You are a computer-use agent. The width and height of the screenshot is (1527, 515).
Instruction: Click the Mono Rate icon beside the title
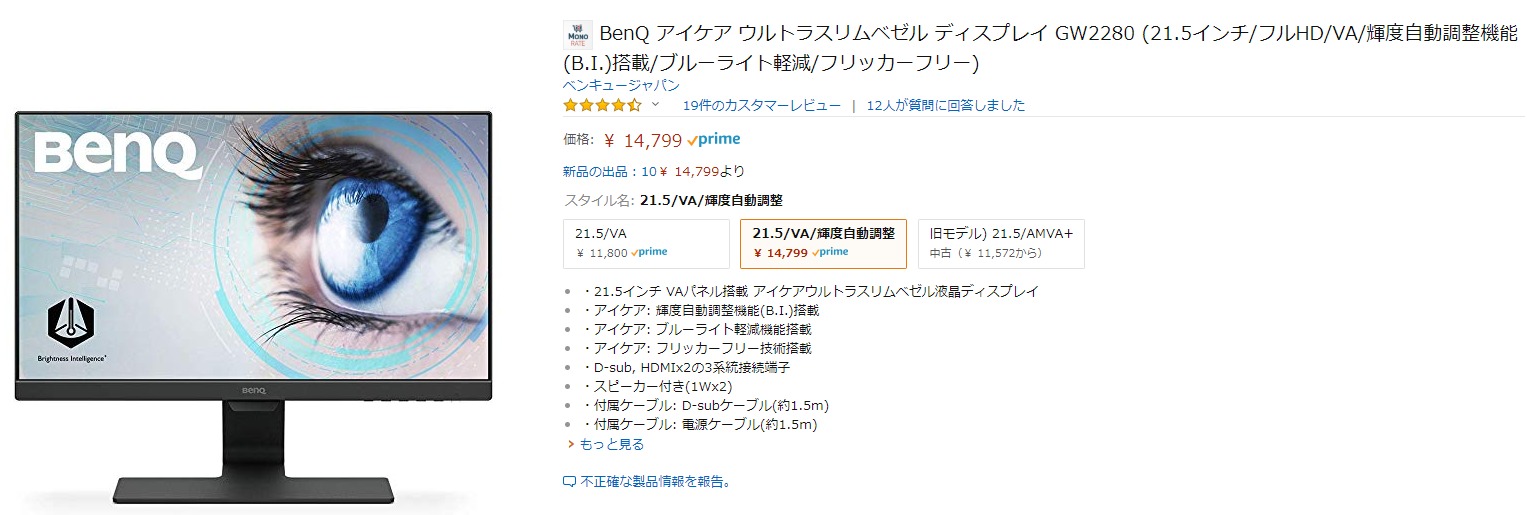point(577,35)
